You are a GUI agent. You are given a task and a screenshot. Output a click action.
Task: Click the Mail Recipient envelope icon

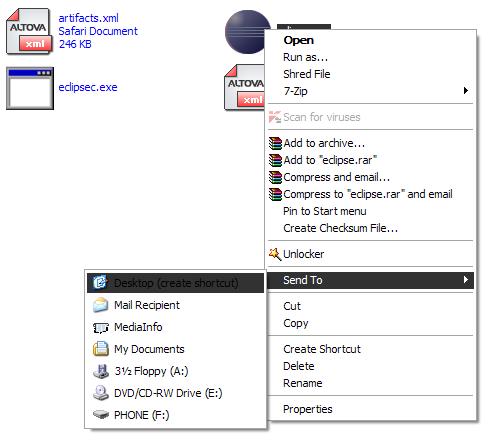pos(100,305)
